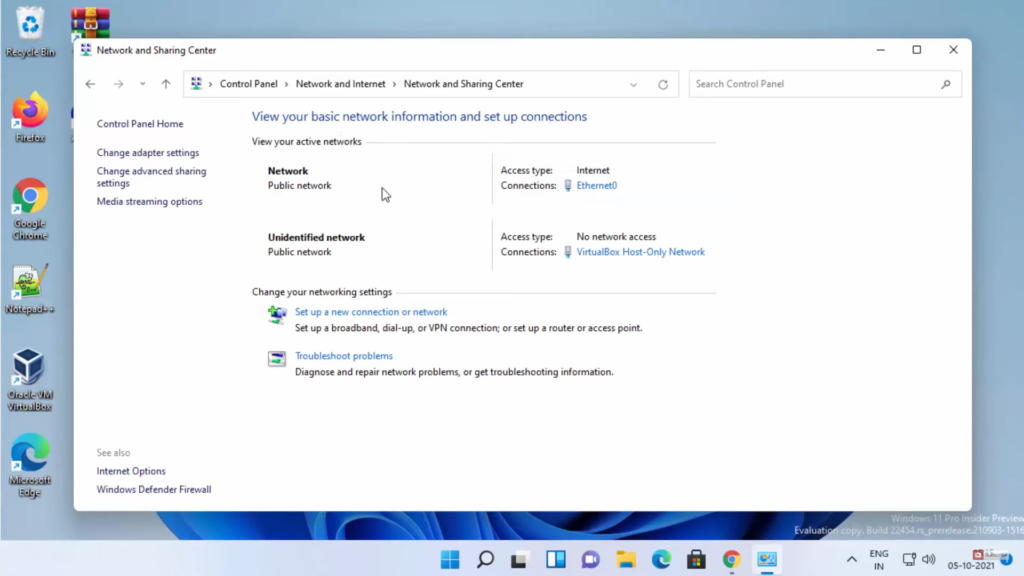
Task: Open Change adapter settings
Action: pos(148,153)
